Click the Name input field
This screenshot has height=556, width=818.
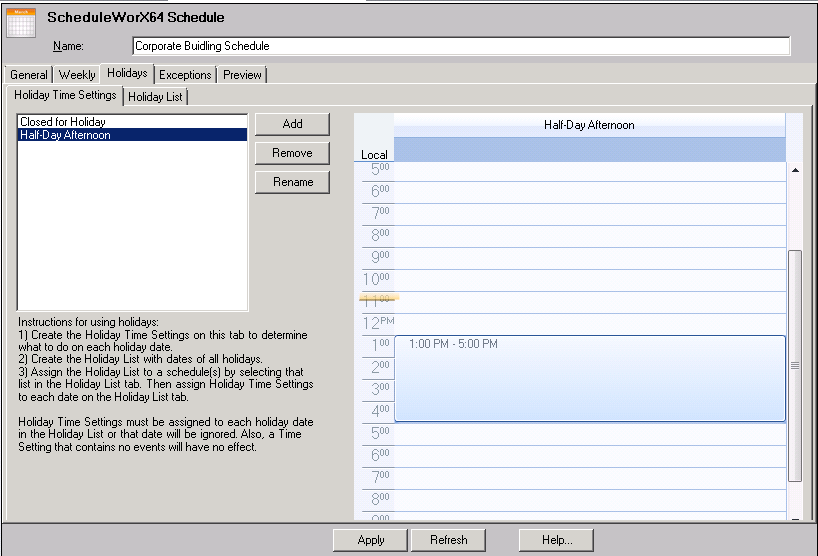coord(460,46)
